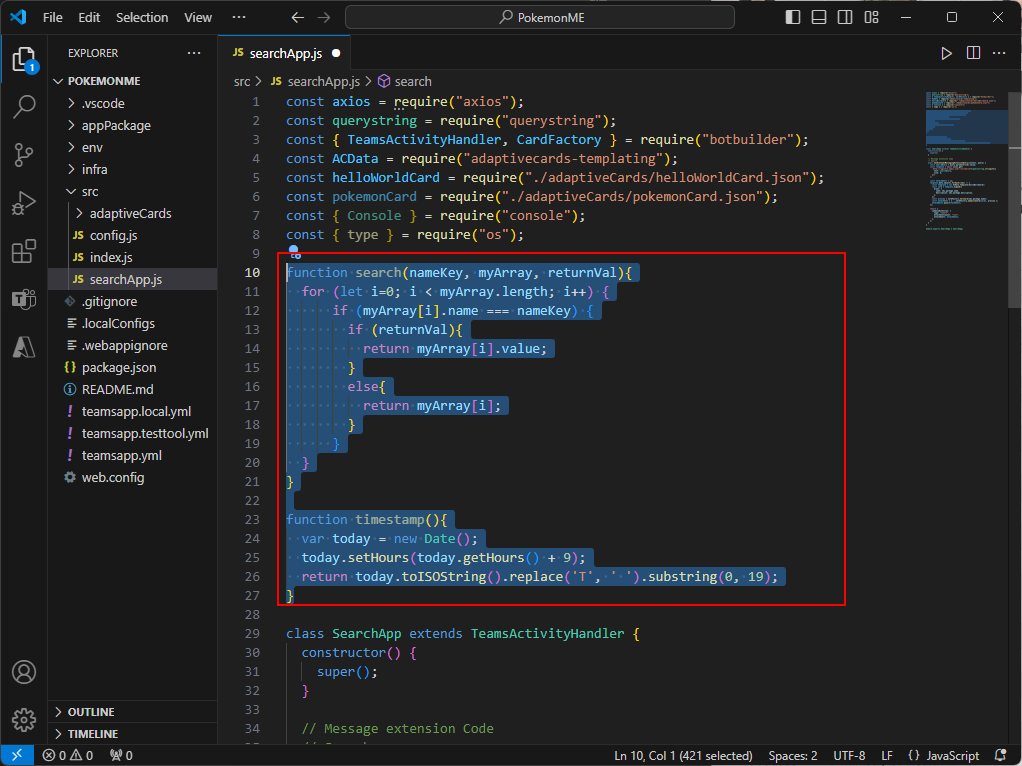Open .gitignore file

coord(133,301)
